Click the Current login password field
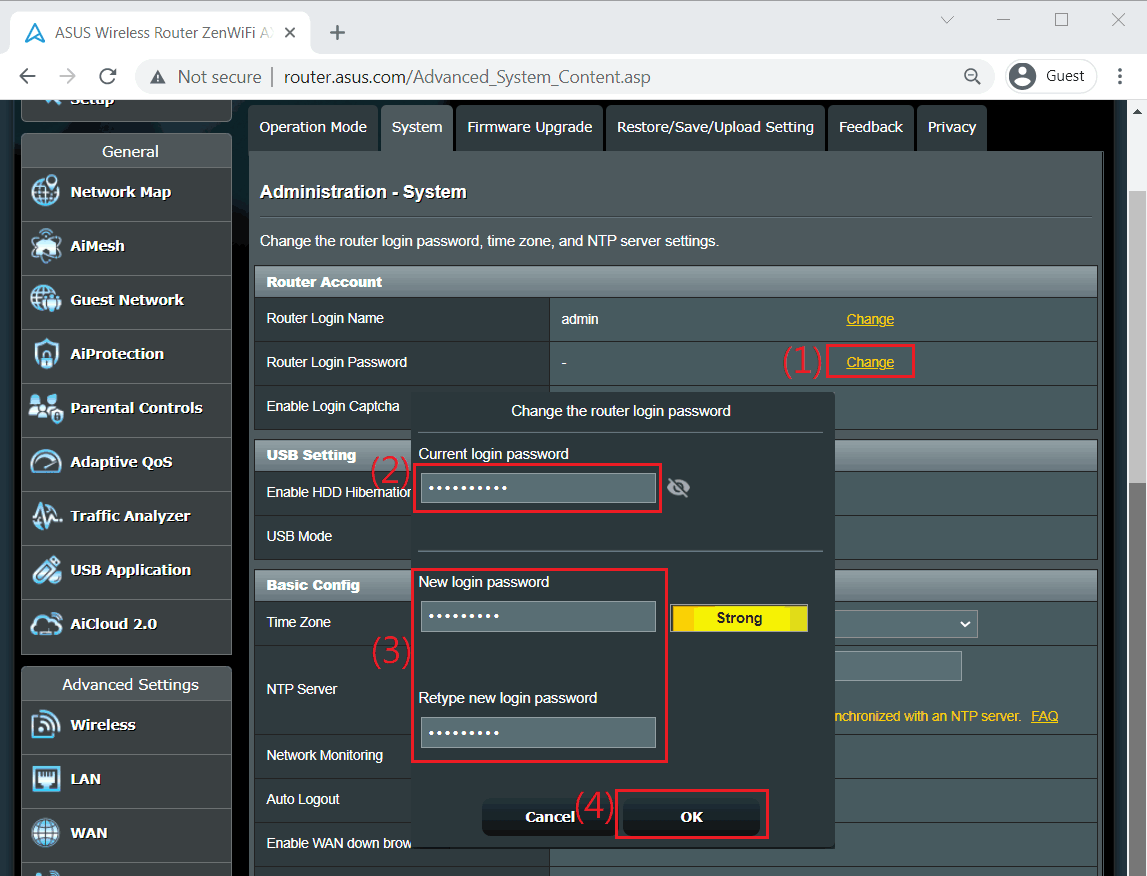This screenshot has height=876, width=1147. click(x=538, y=488)
